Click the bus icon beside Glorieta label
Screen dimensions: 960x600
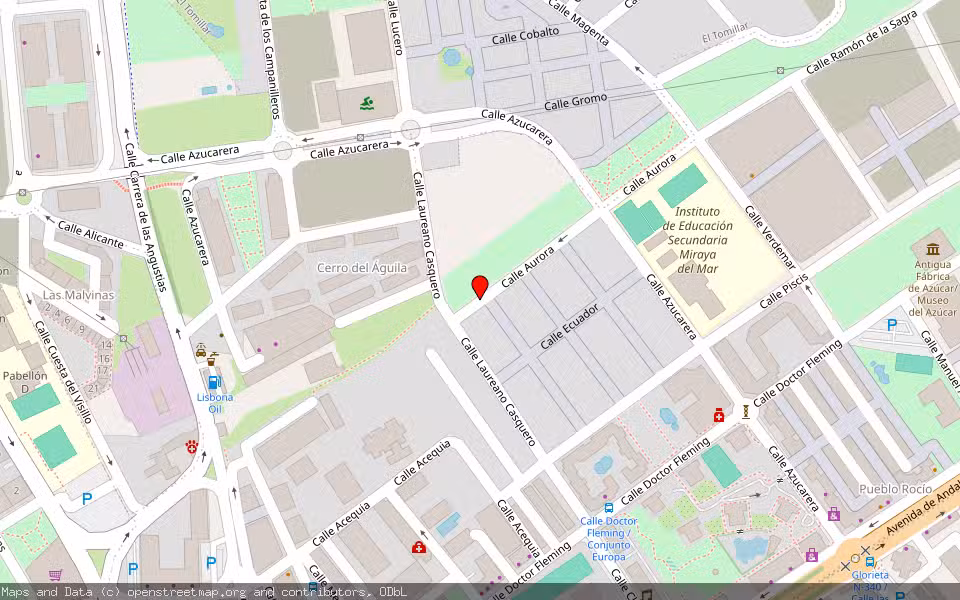869,562
